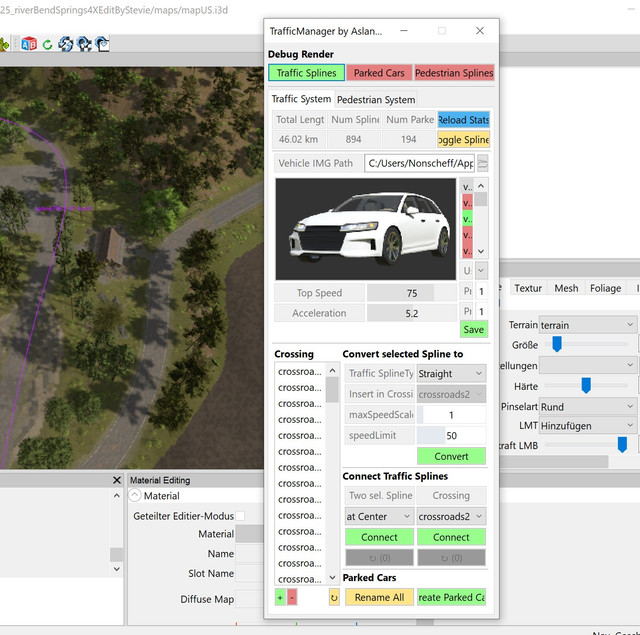Open the Insert in Crossing dropdown
Image resolution: width=640 pixels, height=635 pixels.
(x=451, y=394)
